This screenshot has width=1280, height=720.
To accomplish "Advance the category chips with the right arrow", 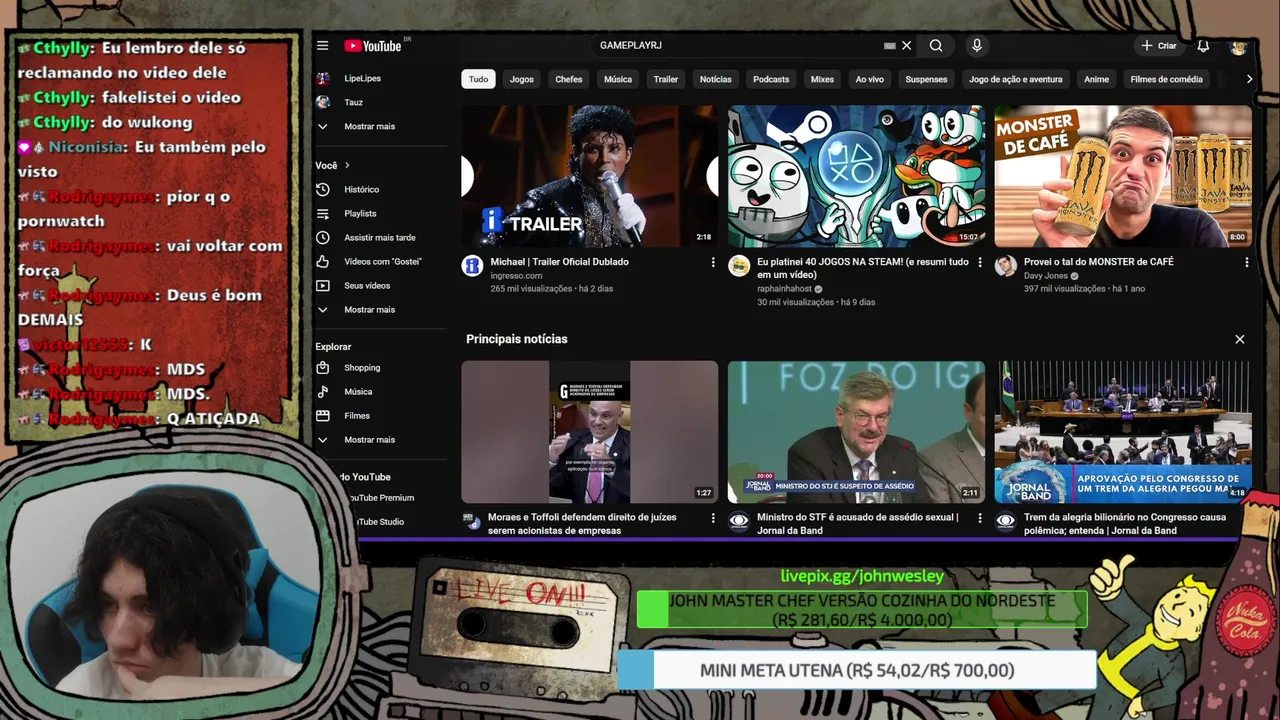I will tap(1248, 79).
